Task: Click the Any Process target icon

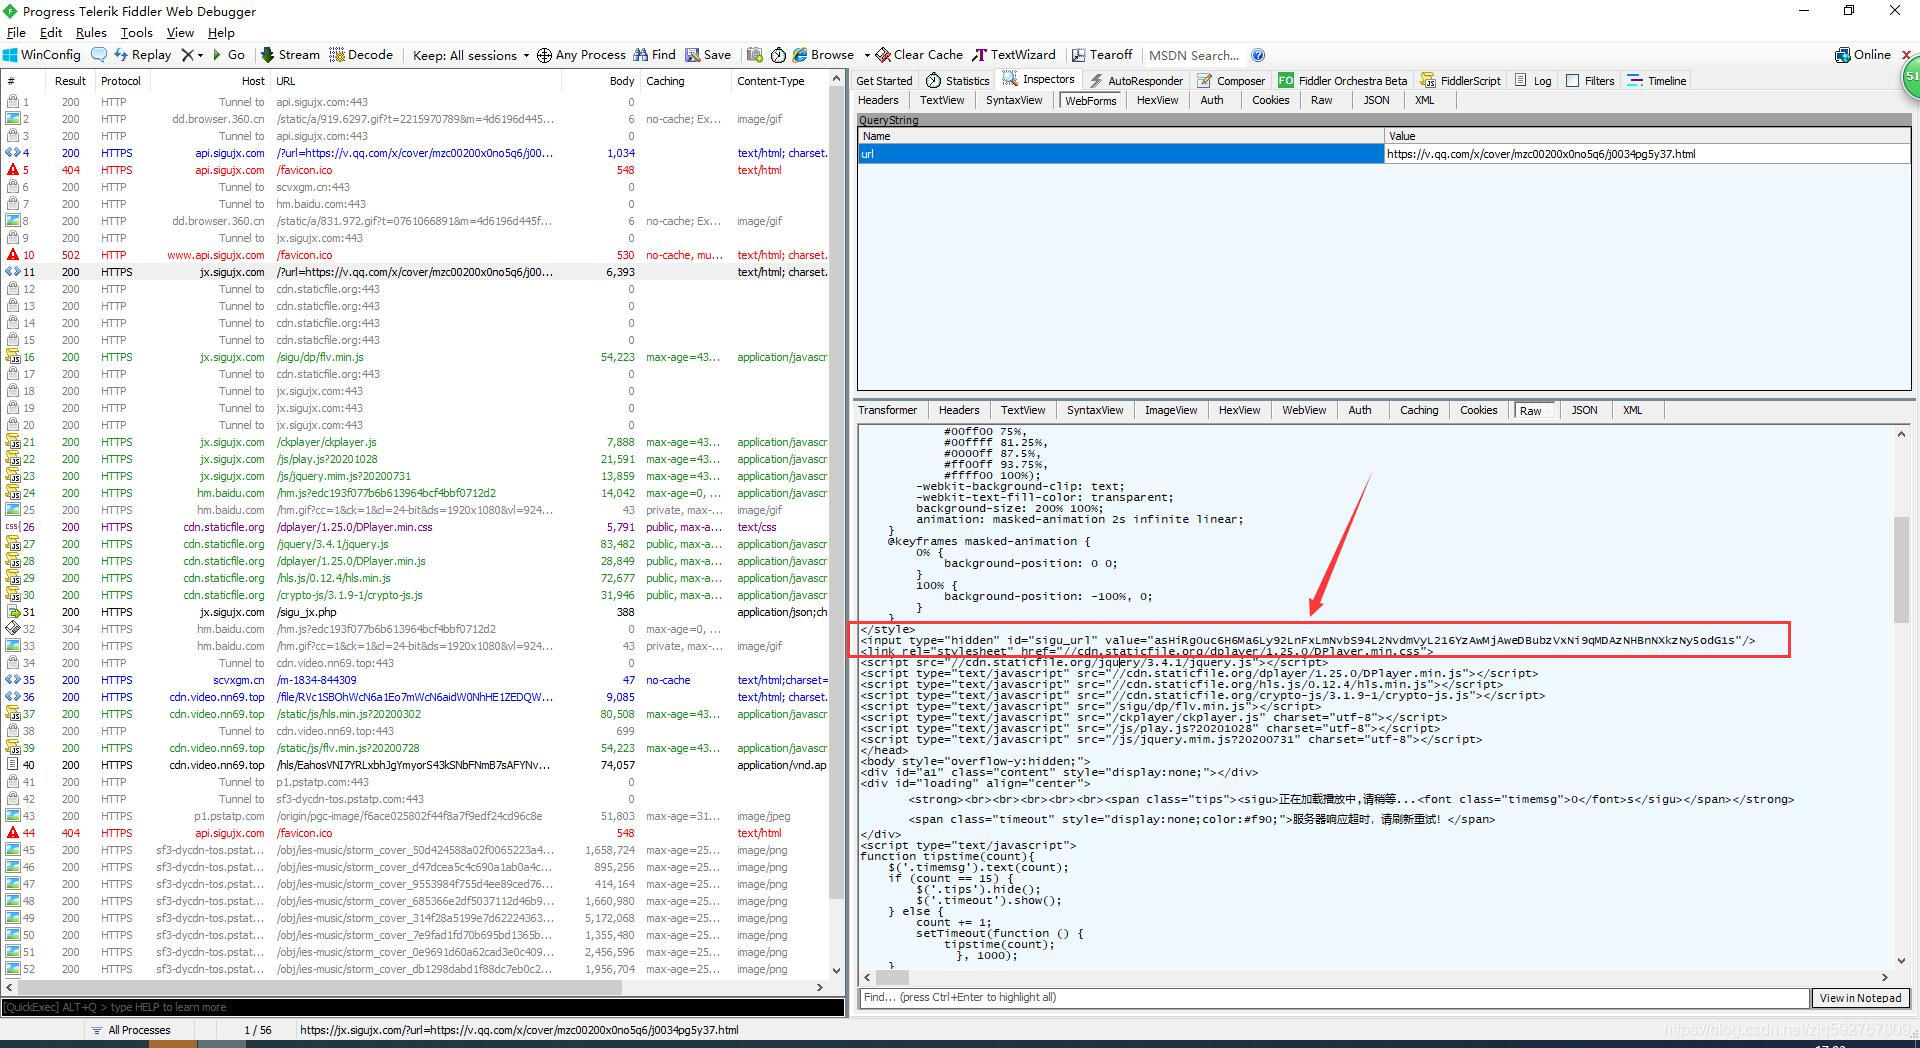Action: click(544, 55)
